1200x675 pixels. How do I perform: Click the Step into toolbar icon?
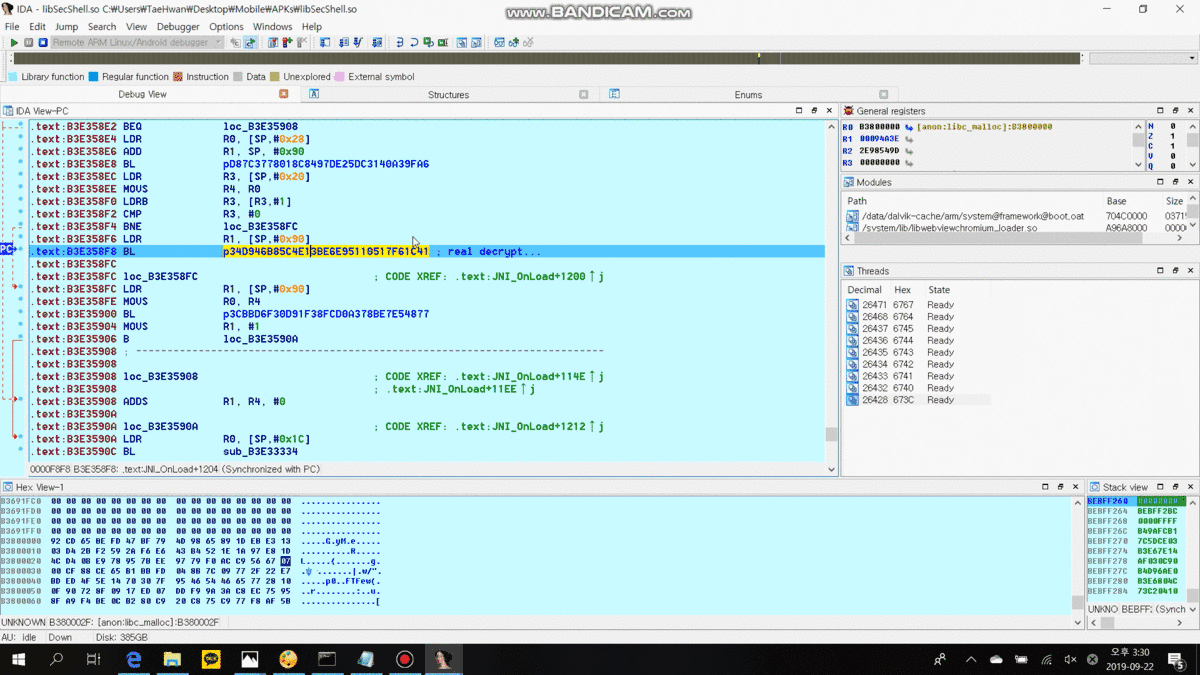pyautogui.click(x=400, y=43)
